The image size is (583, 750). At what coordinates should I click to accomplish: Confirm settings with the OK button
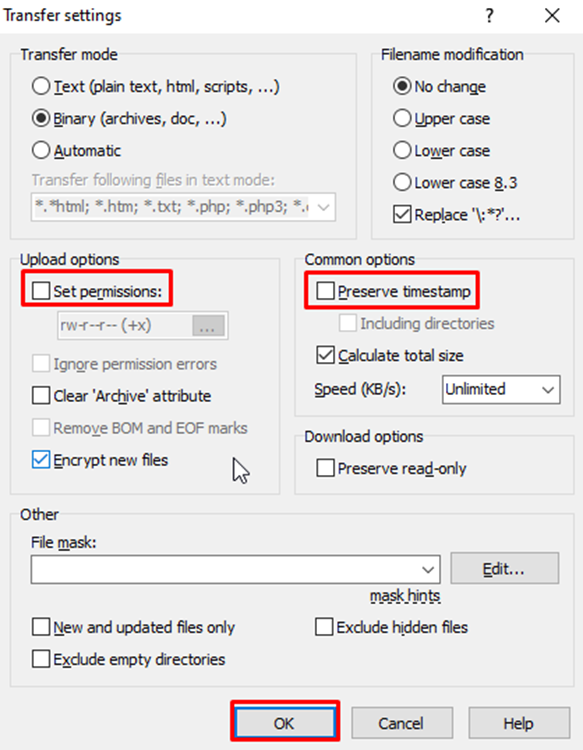click(285, 723)
